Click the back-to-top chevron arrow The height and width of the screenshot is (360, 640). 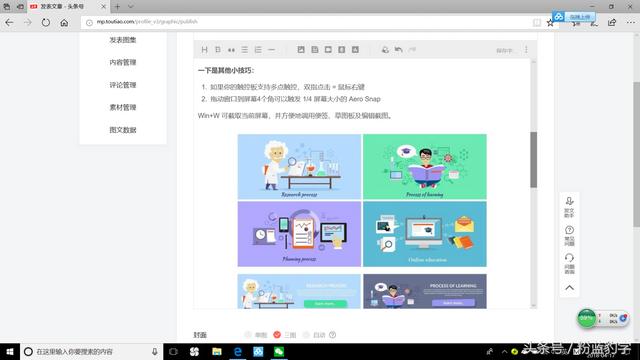569,288
